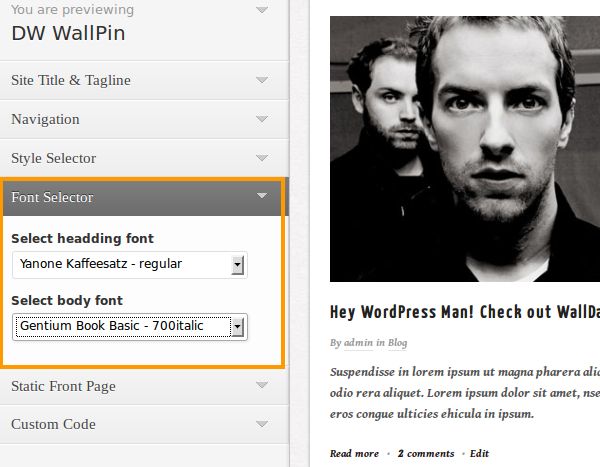This screenshot has height=467, width=600.
Task: Expand the 'You are previewing' theme info
Action: click(x=144, y=29)
